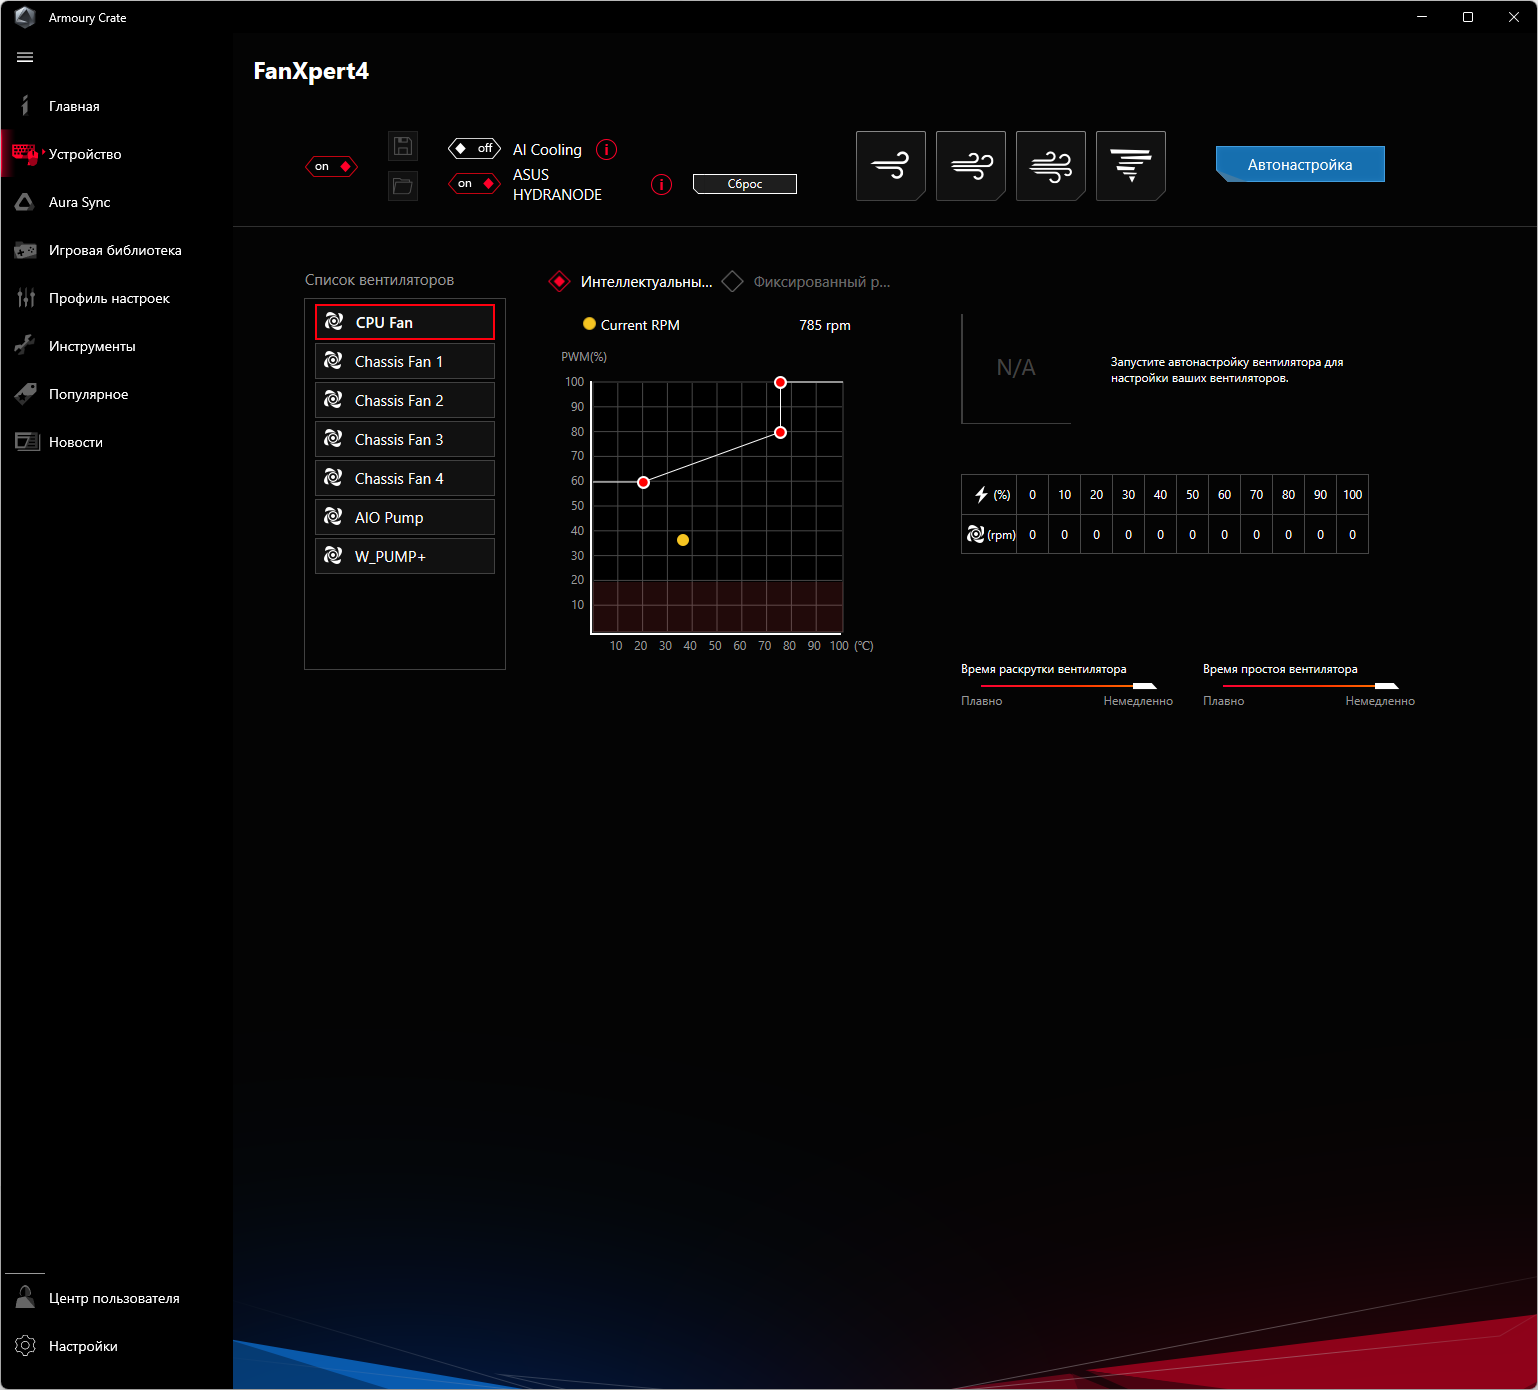The width and height of the screenshot is (1538, 1390).
Task: Show AI Cooling info icon
Action: point(607,149)
